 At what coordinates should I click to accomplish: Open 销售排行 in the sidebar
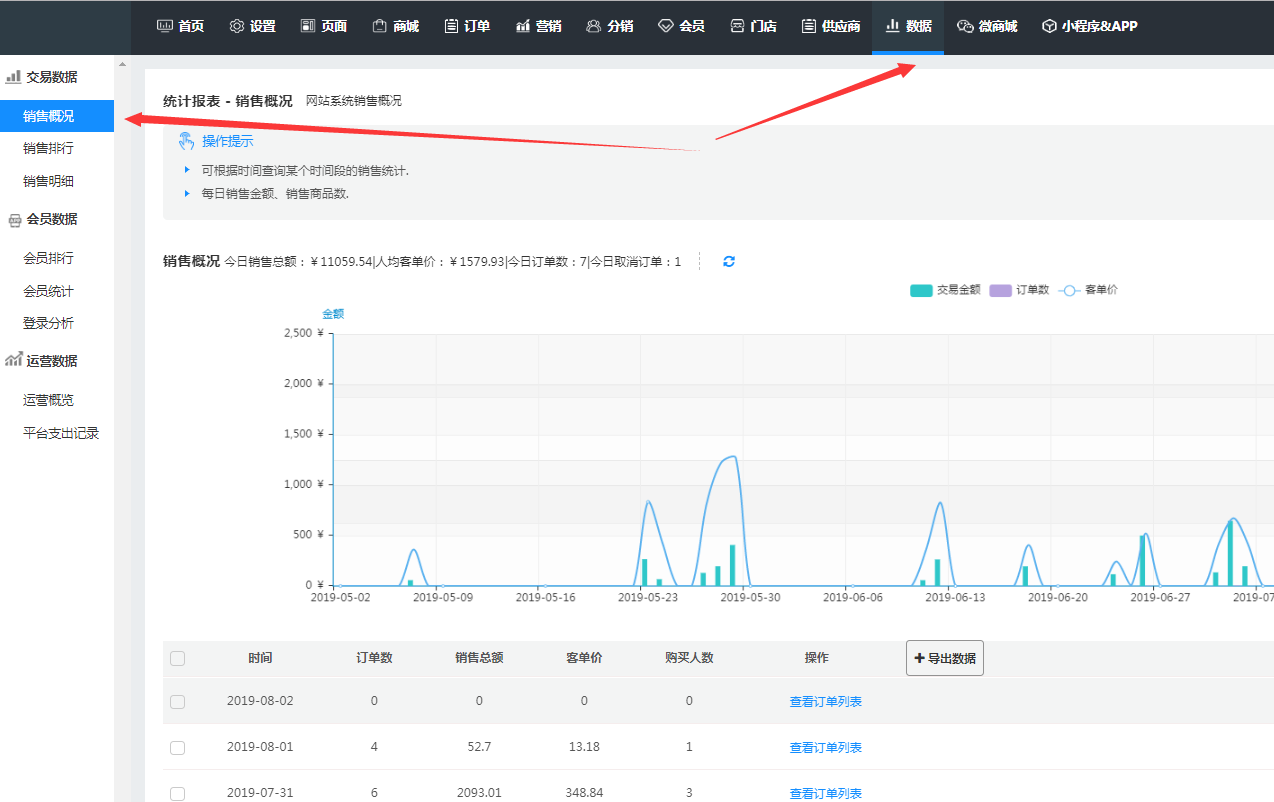coord(48,148)
